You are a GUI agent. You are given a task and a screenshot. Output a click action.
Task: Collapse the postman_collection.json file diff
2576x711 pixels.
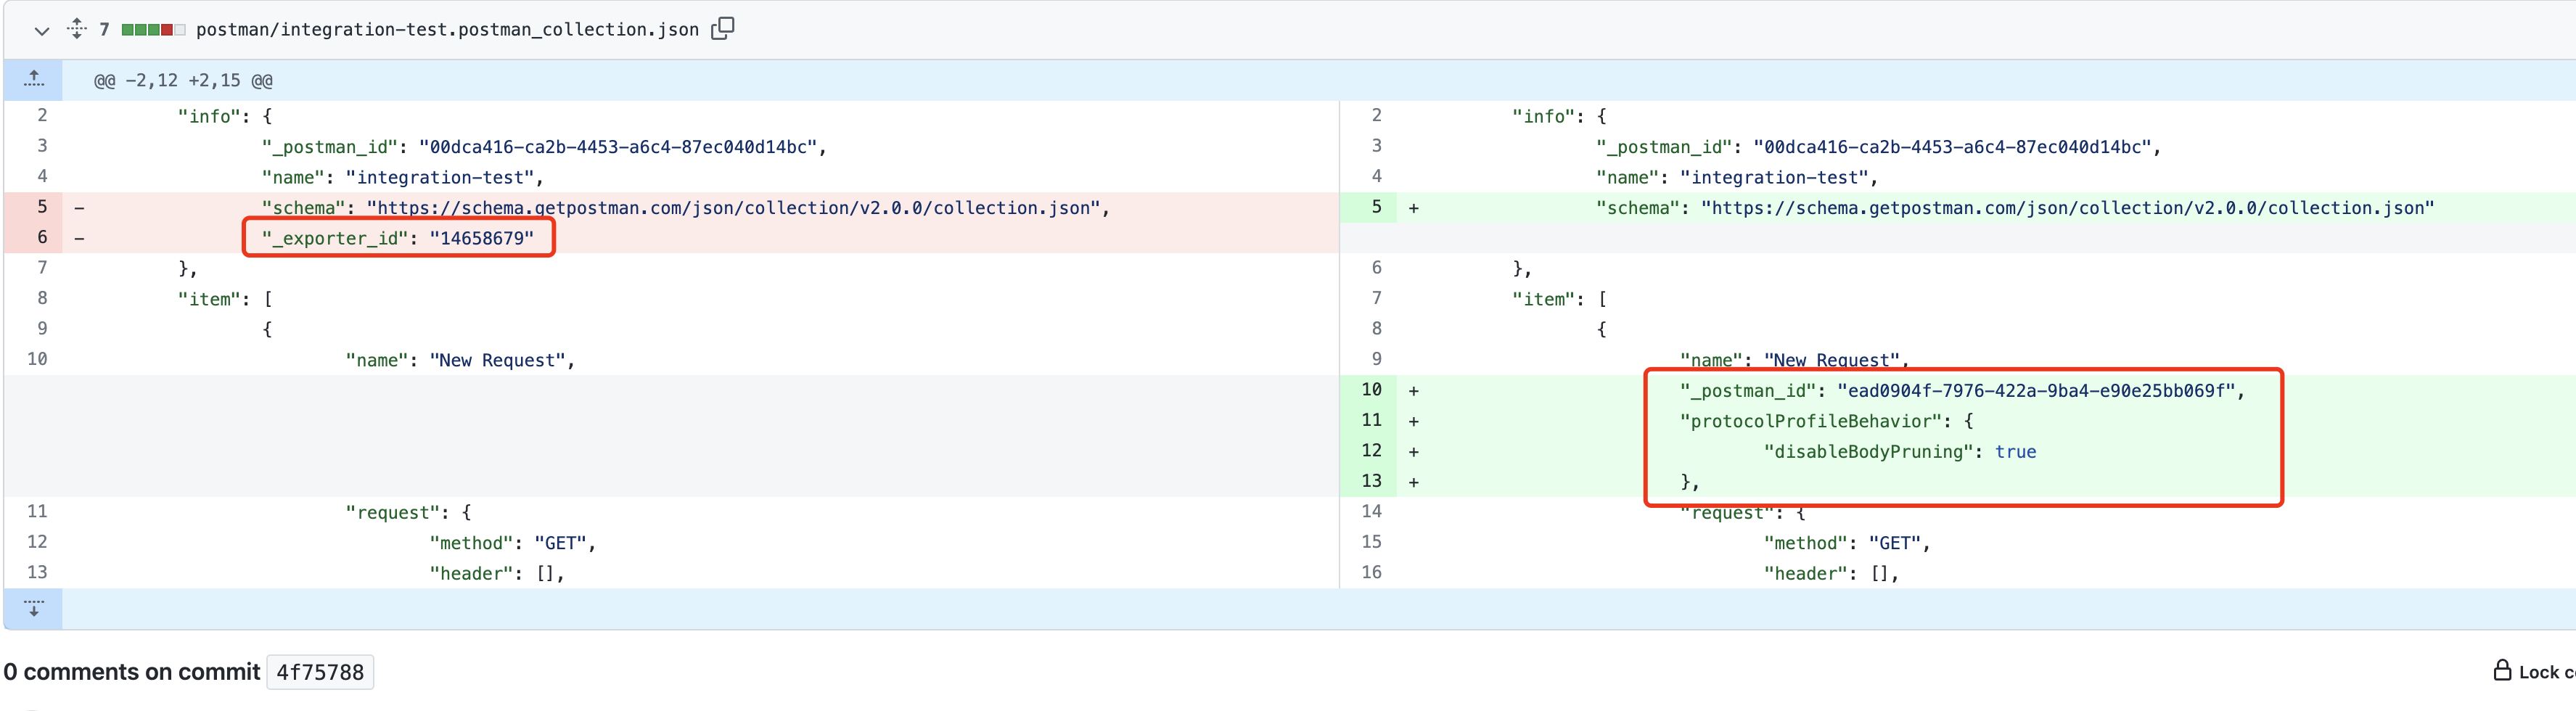[41, 31]
